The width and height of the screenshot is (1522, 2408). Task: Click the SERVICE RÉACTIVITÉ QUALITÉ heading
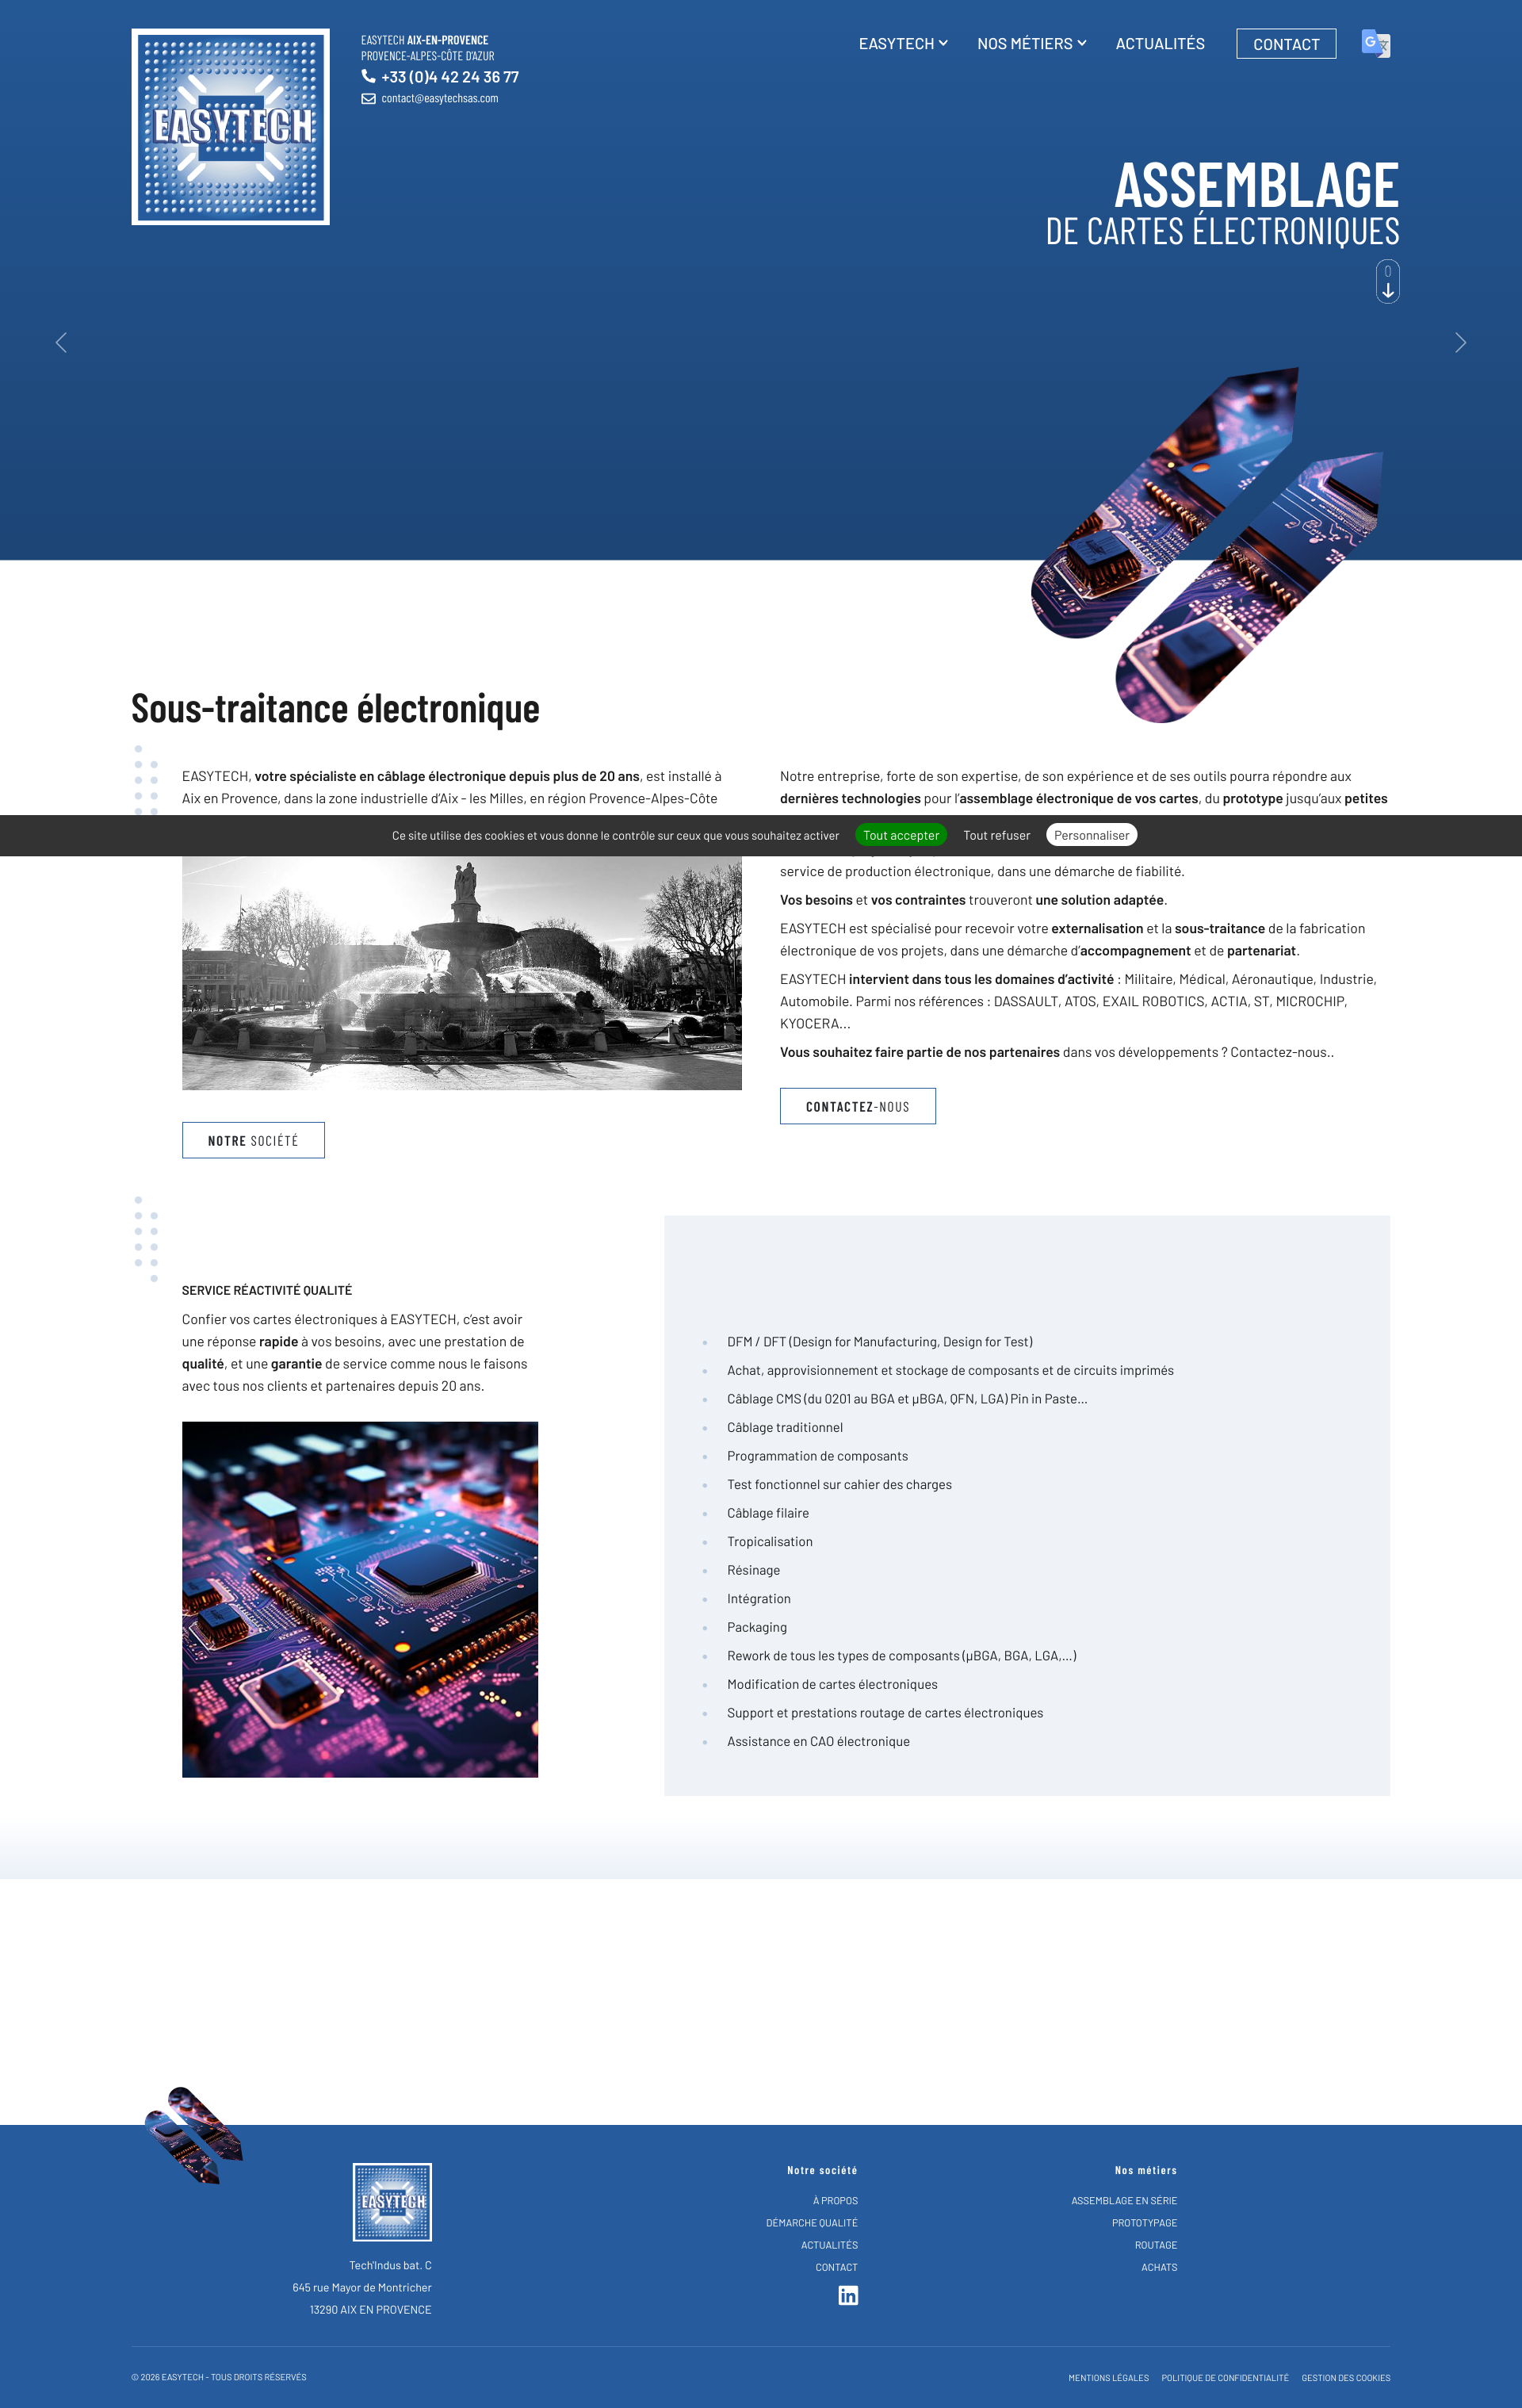[267, 1290]
